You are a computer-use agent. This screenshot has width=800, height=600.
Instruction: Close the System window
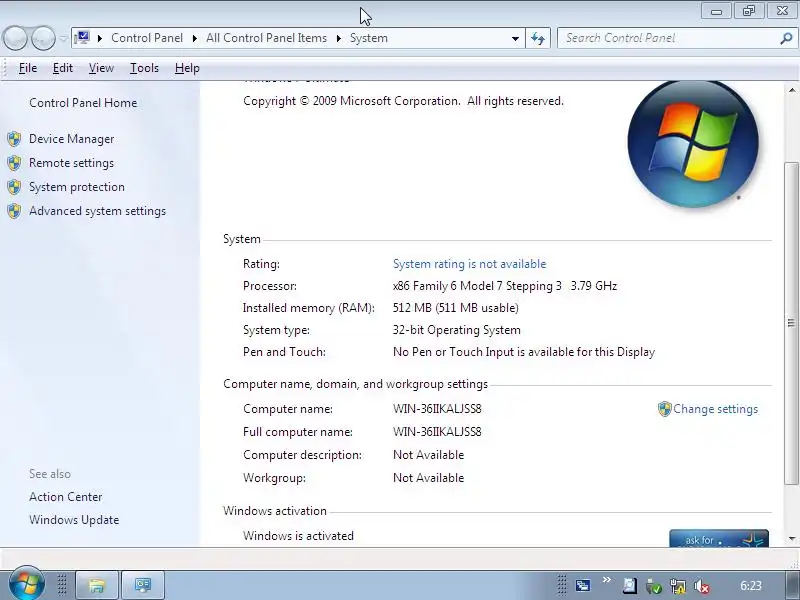click(782, 11)
